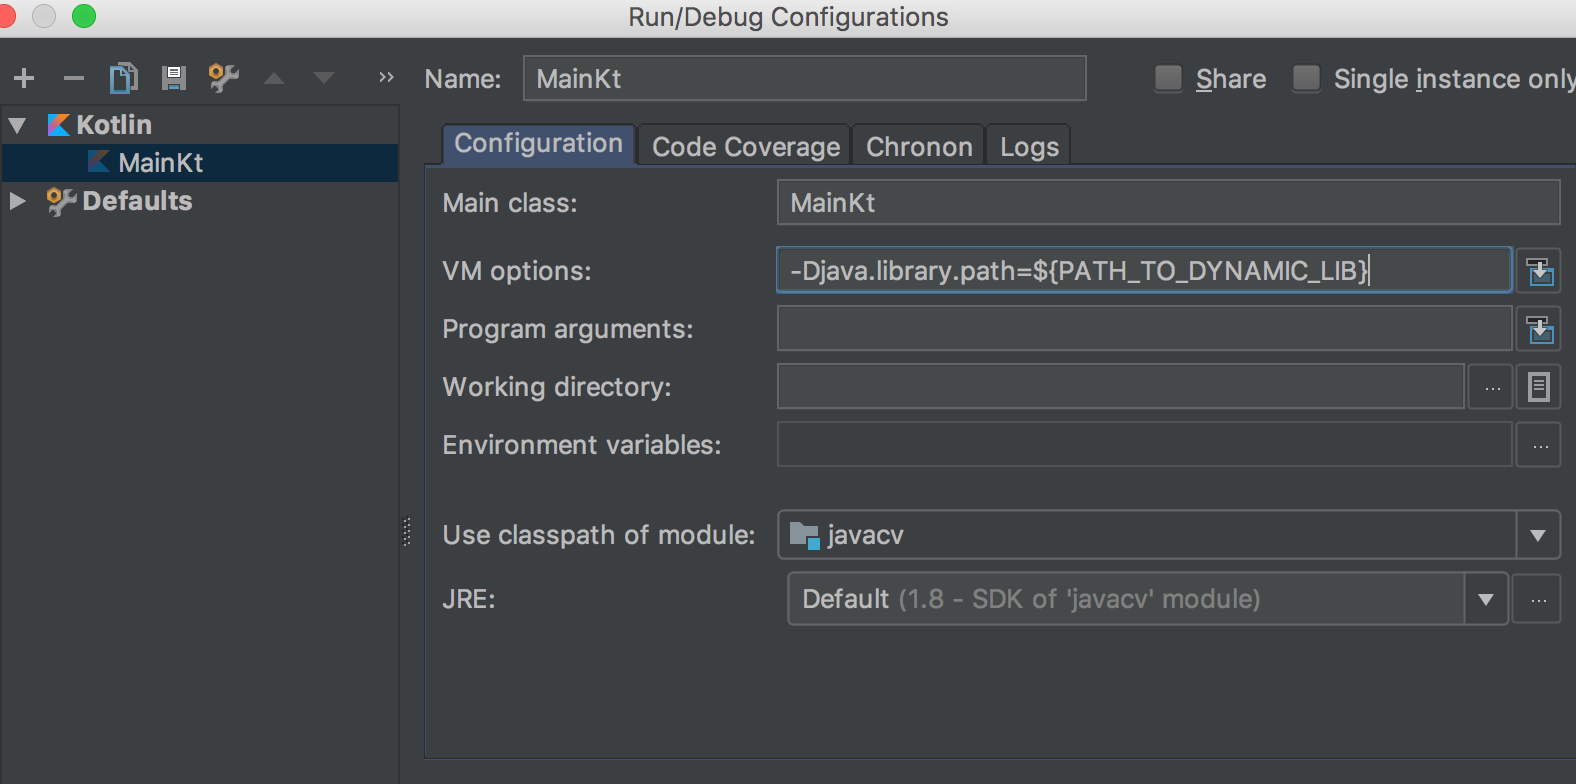Click the 'Working directory:' label
The height and width of the screenshot is (784, 1576).
pos(556,387)
